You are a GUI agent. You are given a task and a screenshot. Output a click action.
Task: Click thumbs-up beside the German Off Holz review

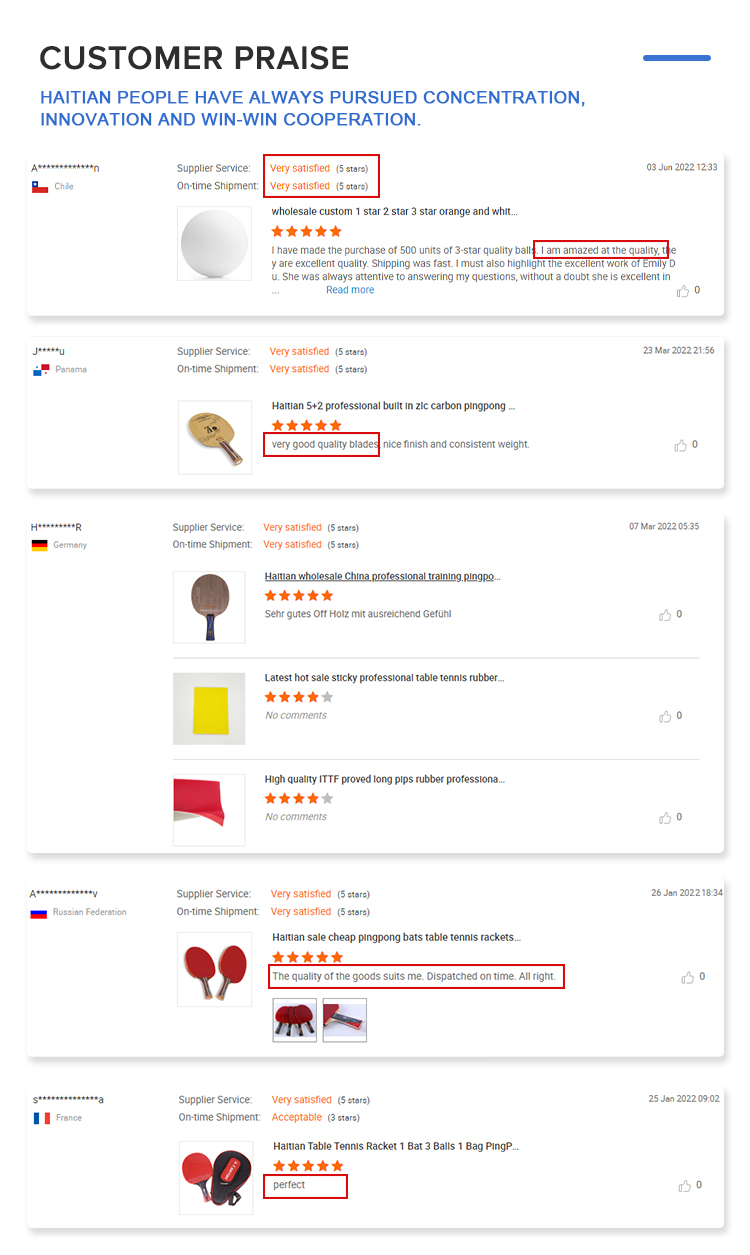pyautogui.click(x=665, y=615)
